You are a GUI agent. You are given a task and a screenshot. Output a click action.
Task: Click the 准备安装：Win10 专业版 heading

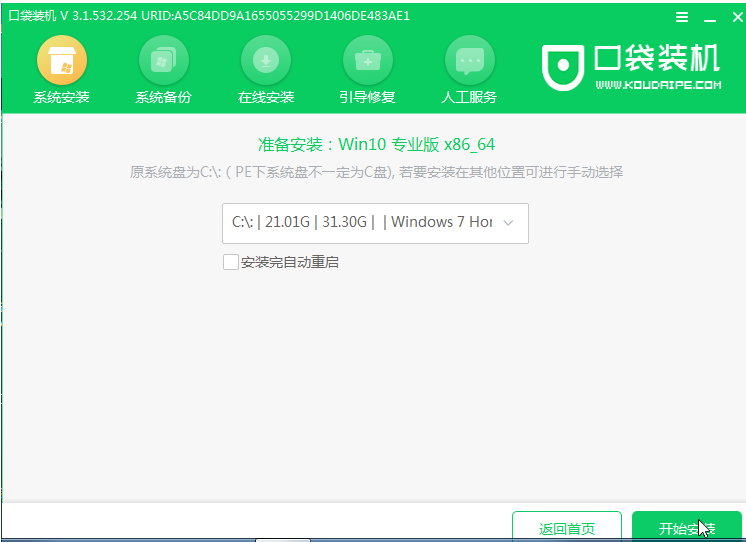[x=376, y=144]
